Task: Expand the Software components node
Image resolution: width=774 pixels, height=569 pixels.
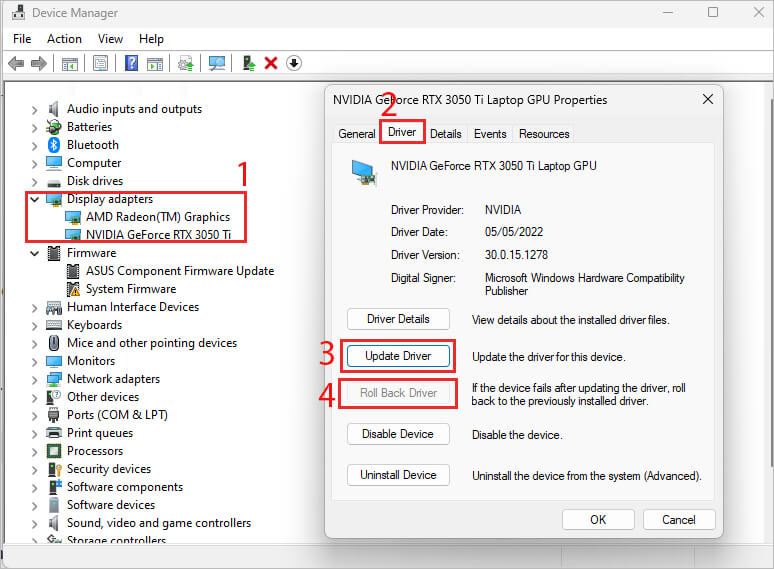Action: (34, 488)
